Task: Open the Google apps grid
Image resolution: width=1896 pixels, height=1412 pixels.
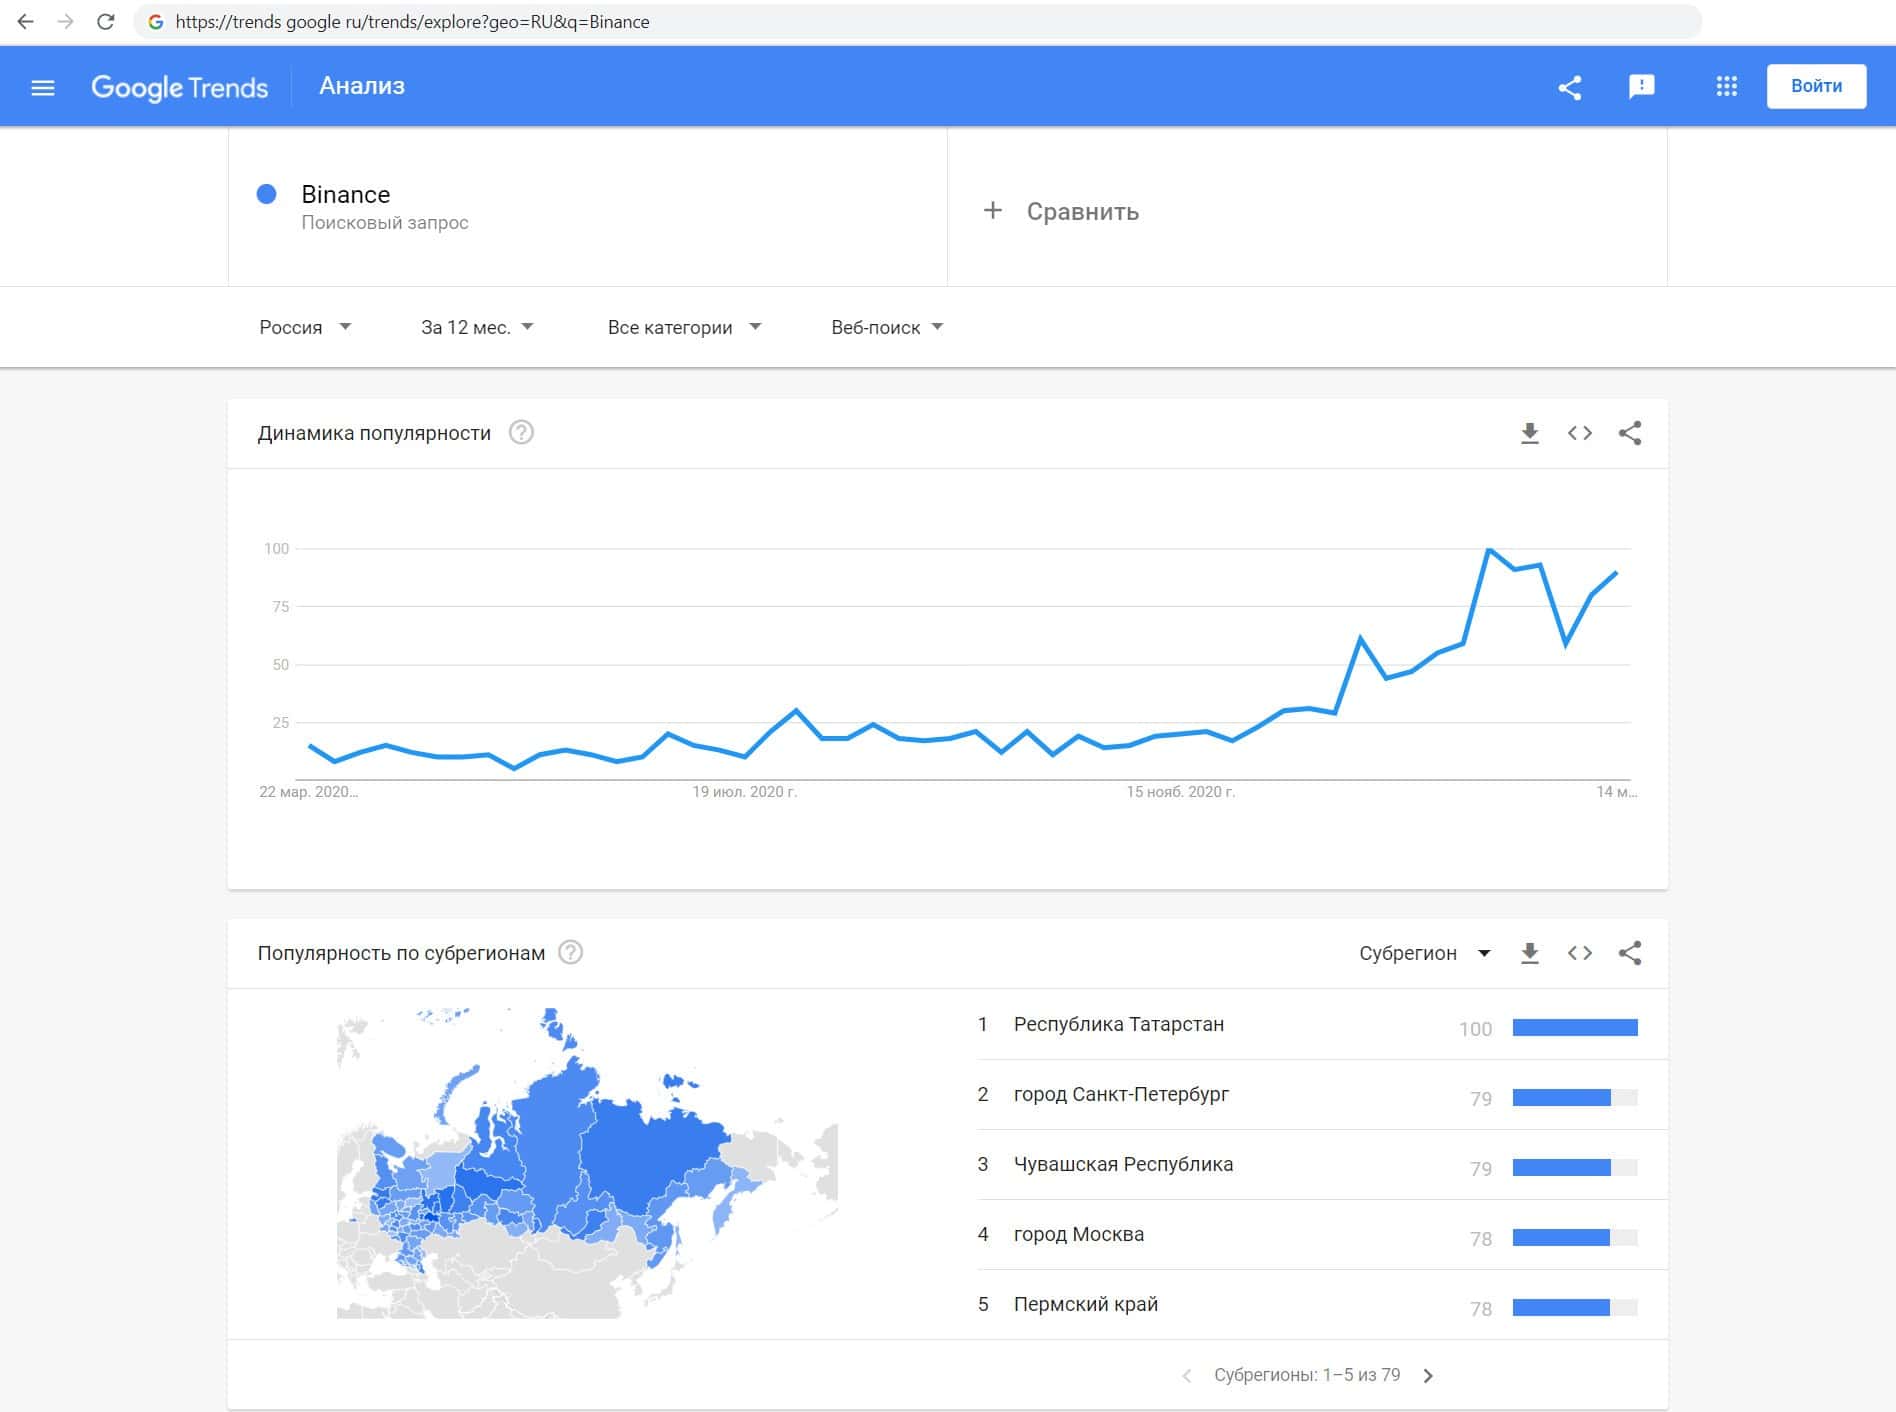Action: (1726, 87)
